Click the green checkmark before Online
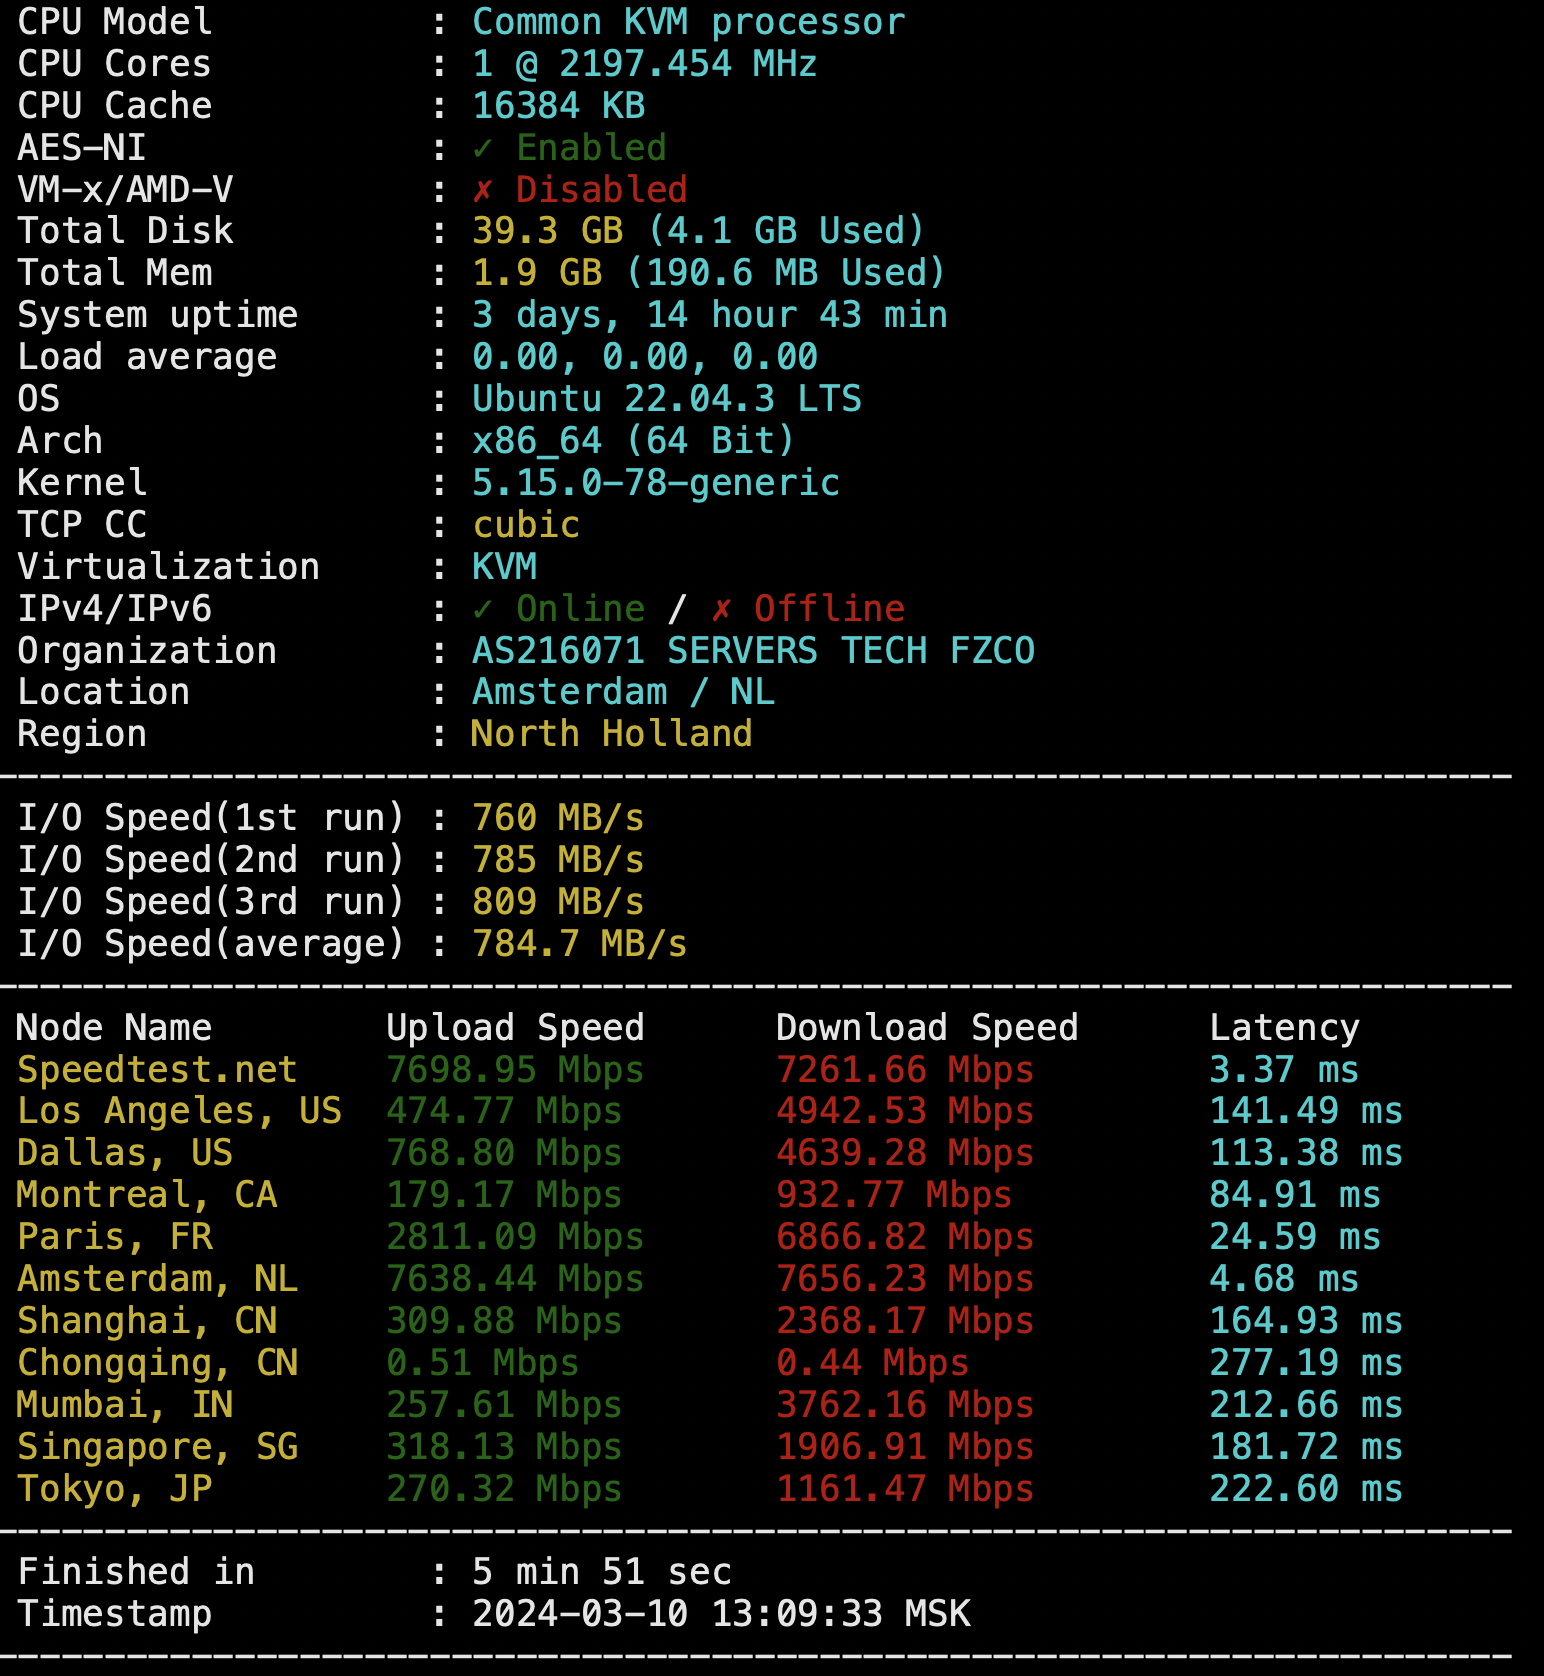This screenshot has height=1676, width=1544. [483, 609]
